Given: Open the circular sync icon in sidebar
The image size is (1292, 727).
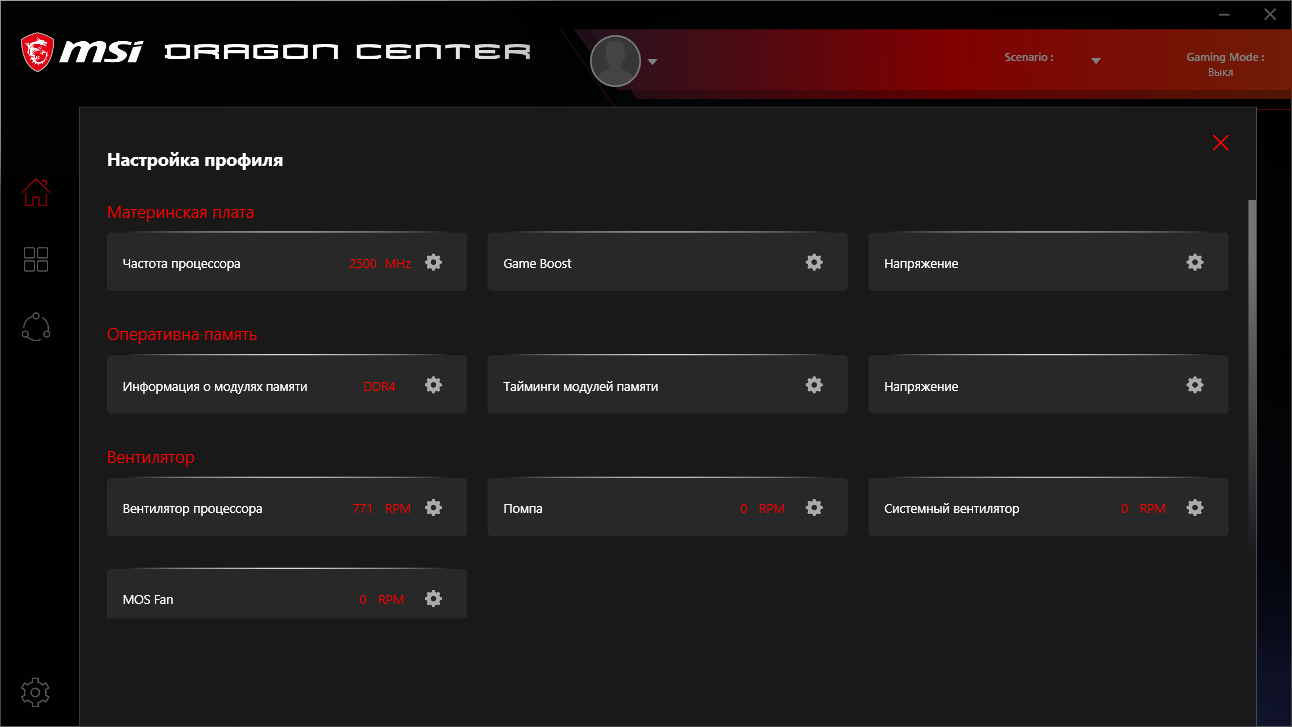Looking at the screenshot, I should coord(36,327).
